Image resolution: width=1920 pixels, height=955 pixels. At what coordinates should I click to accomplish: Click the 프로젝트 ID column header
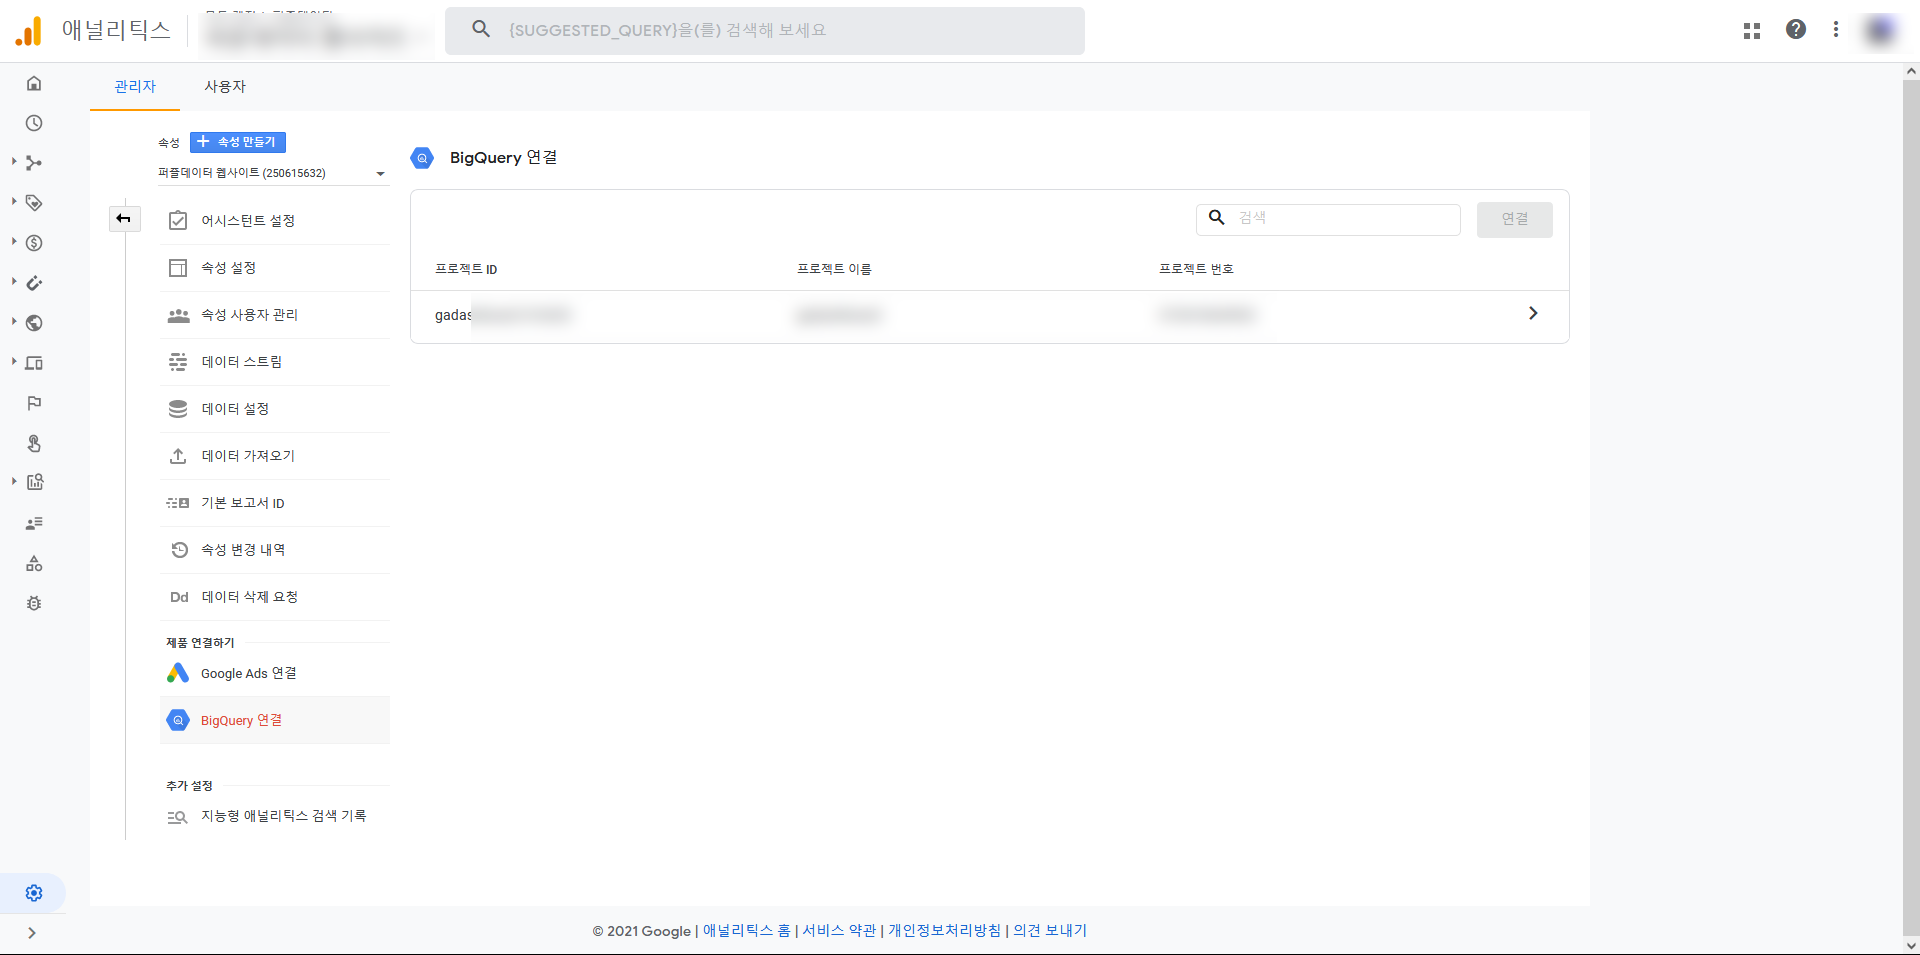coord(466,269)
